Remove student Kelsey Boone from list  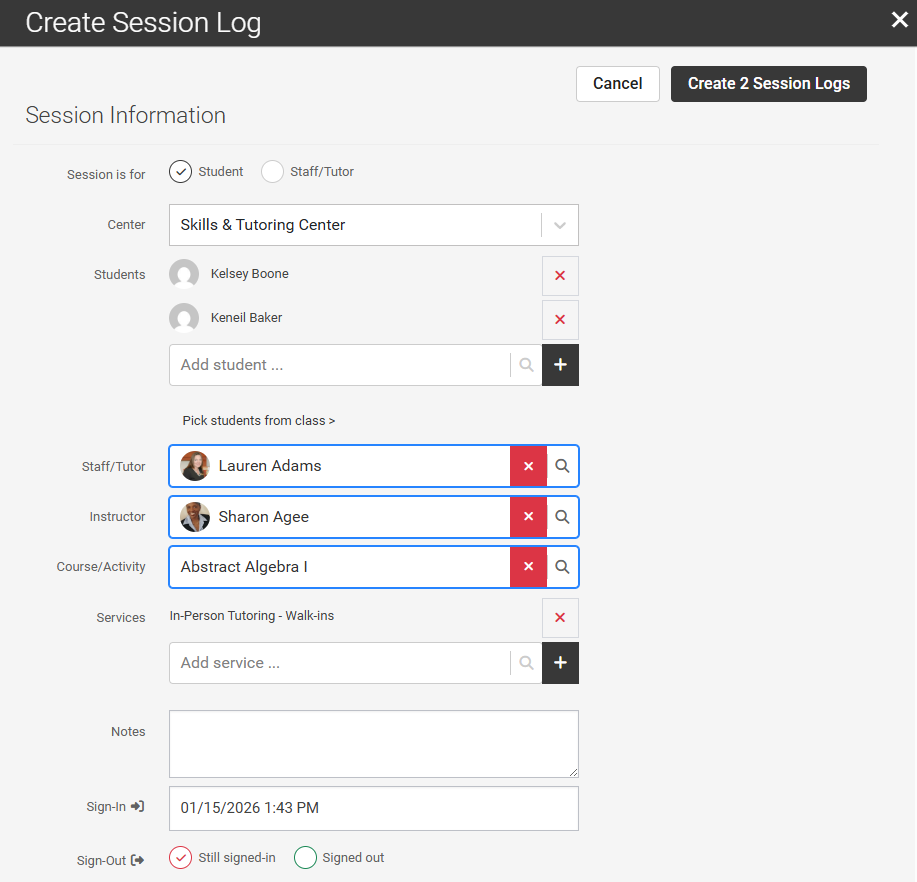pyautogui.click(x=560, y=276)
